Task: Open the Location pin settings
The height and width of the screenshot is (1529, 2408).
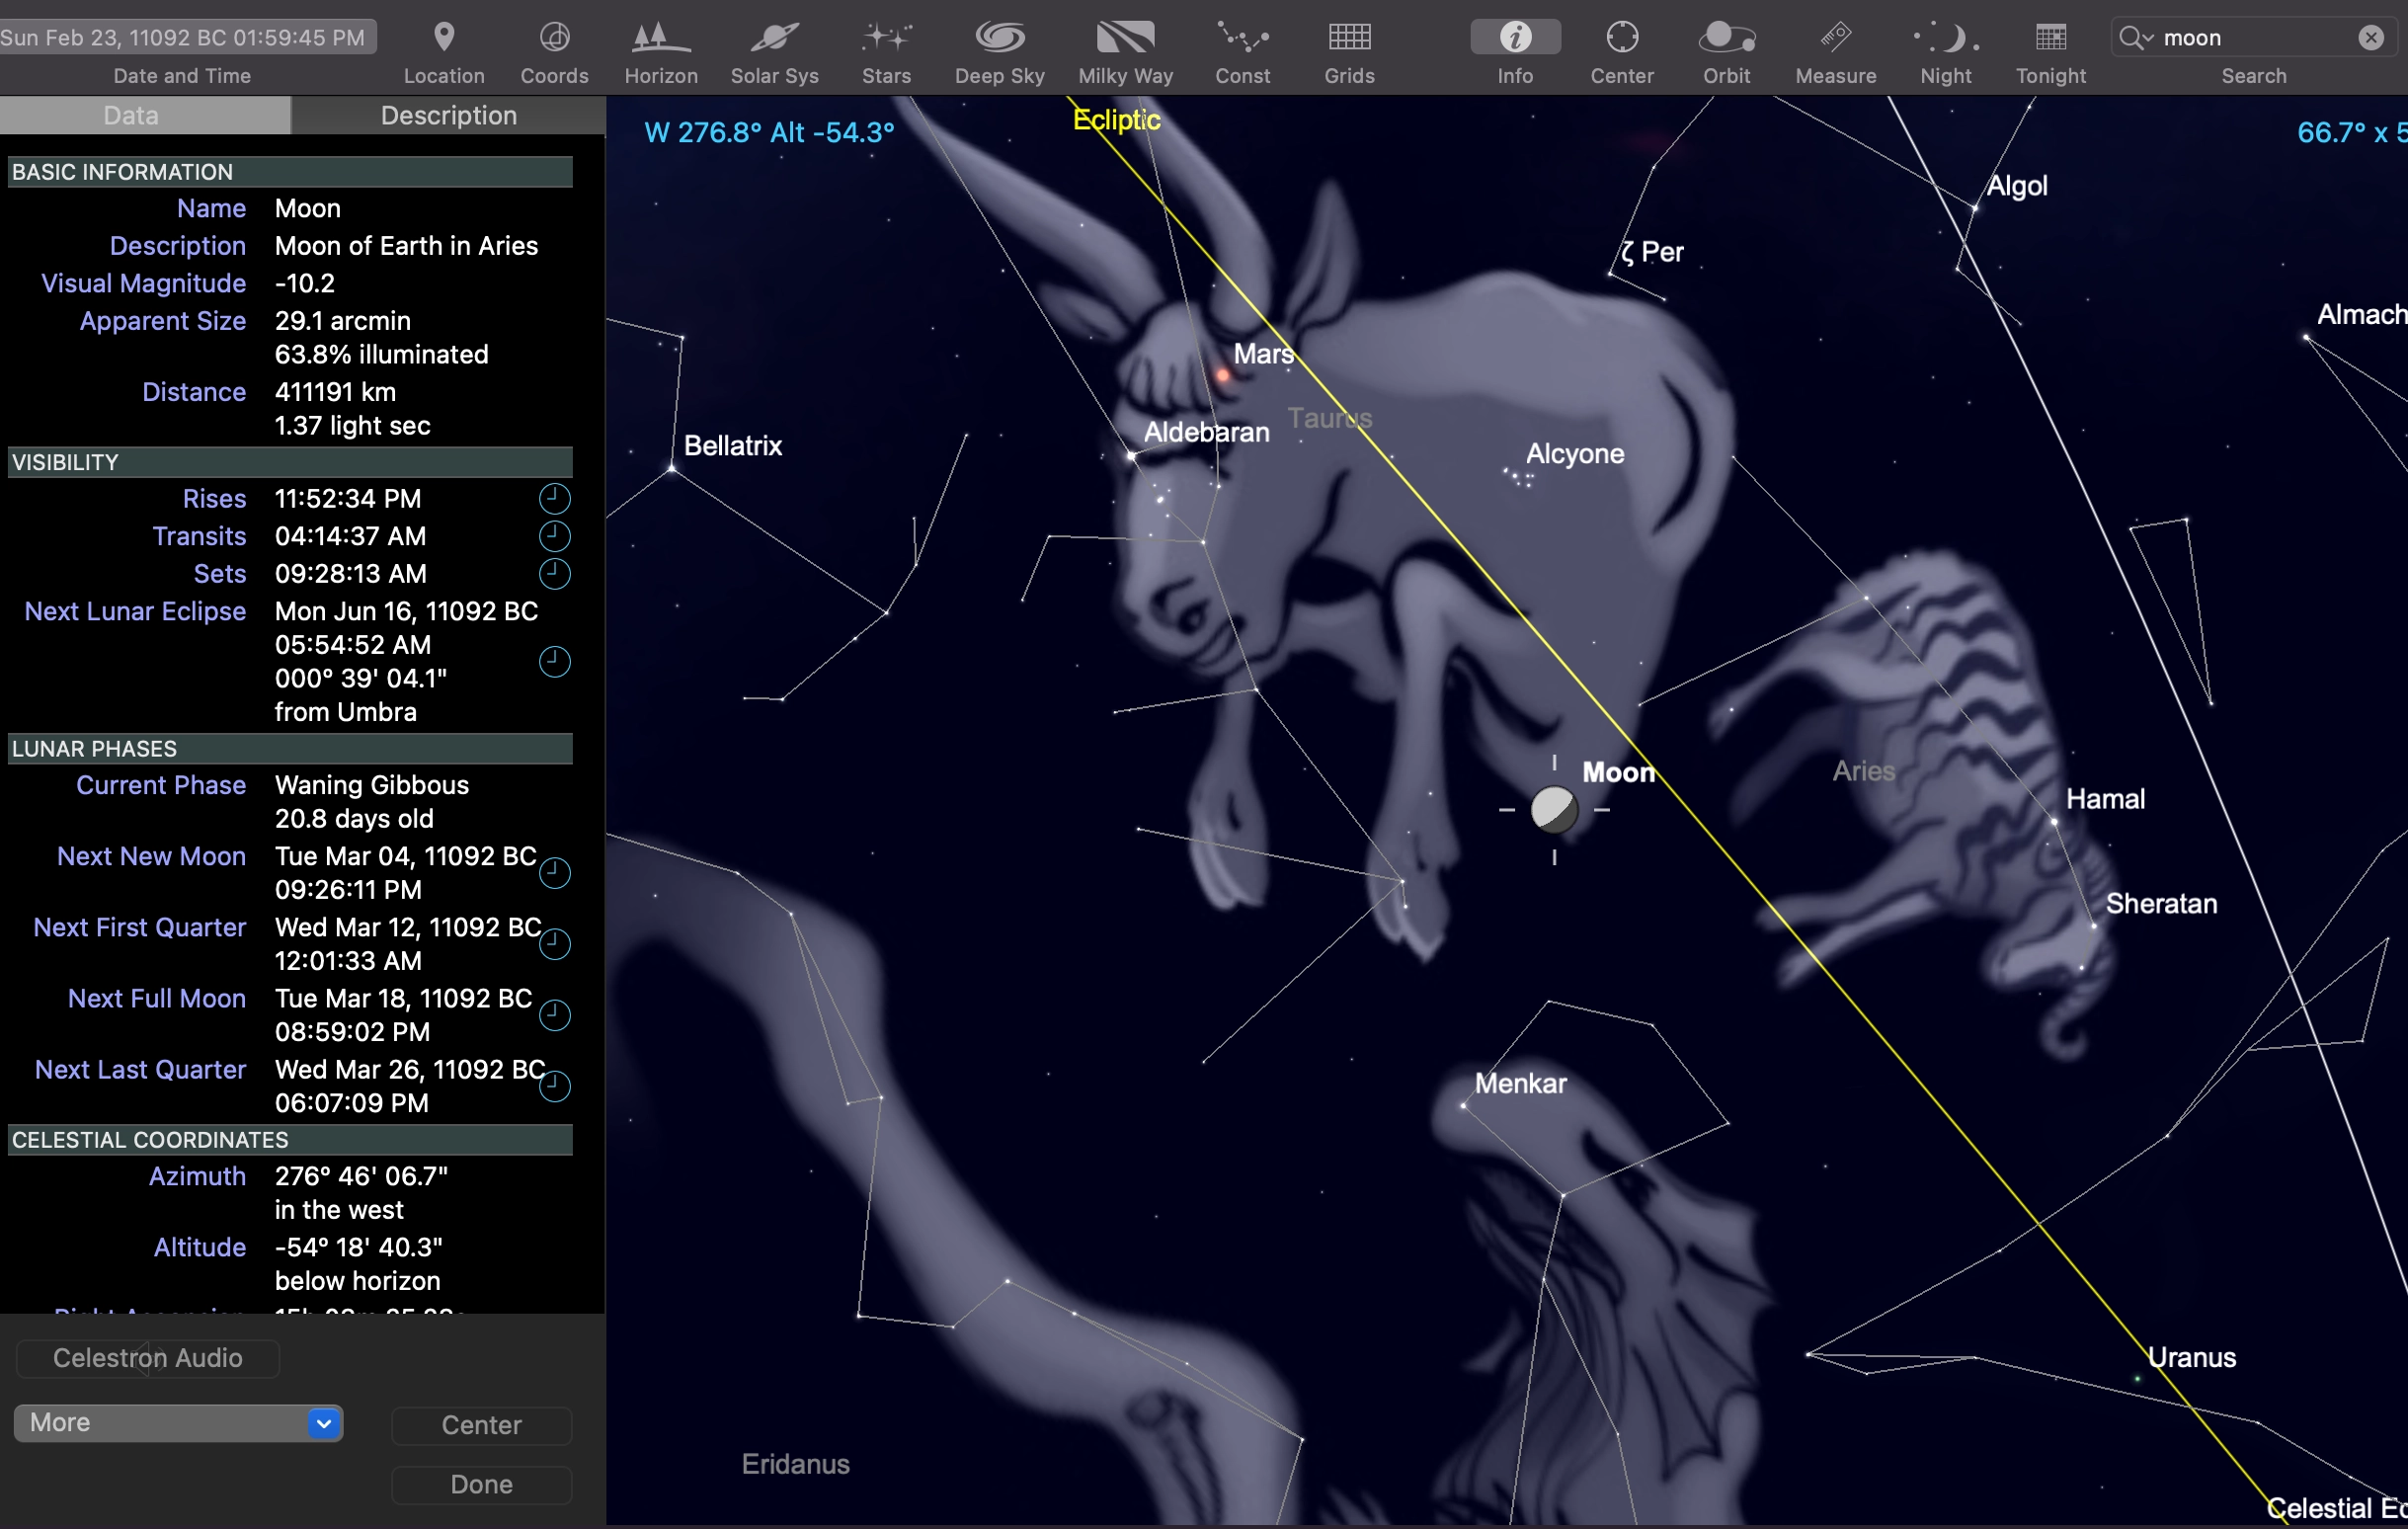Action: coord(444,39)
